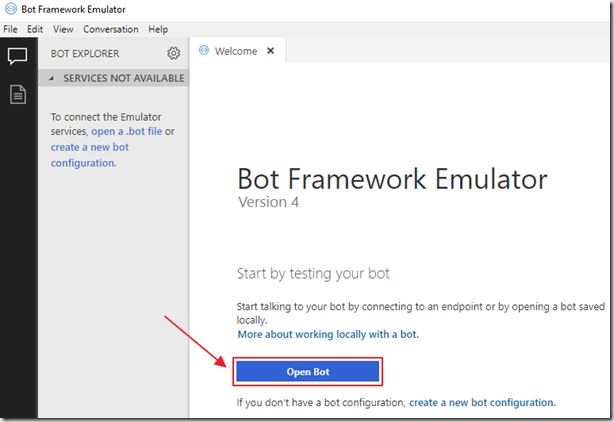Click sidebar 'create a new bot configuration' link
Screen dimensions: 614x422
pyautogui.click(x=90, y=155)
